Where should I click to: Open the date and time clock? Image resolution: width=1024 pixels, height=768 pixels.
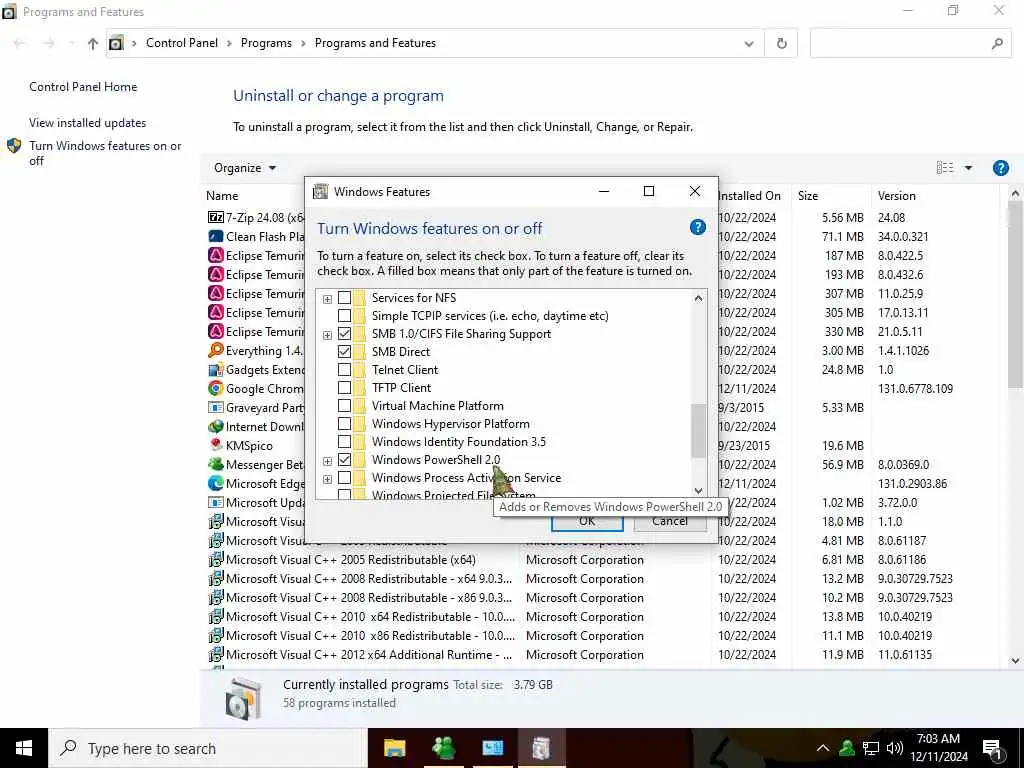[938, 748]
